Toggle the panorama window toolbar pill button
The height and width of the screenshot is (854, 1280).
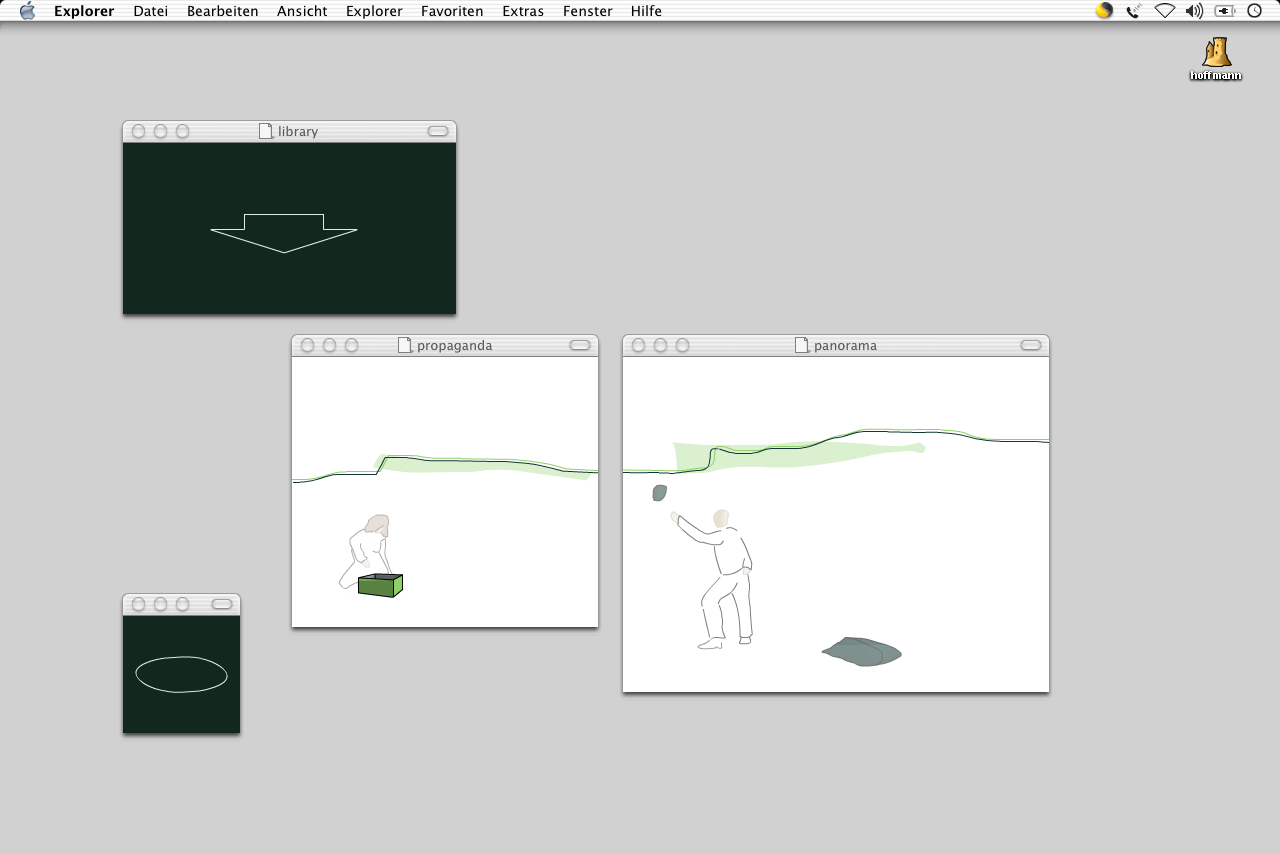point(1031,345)
